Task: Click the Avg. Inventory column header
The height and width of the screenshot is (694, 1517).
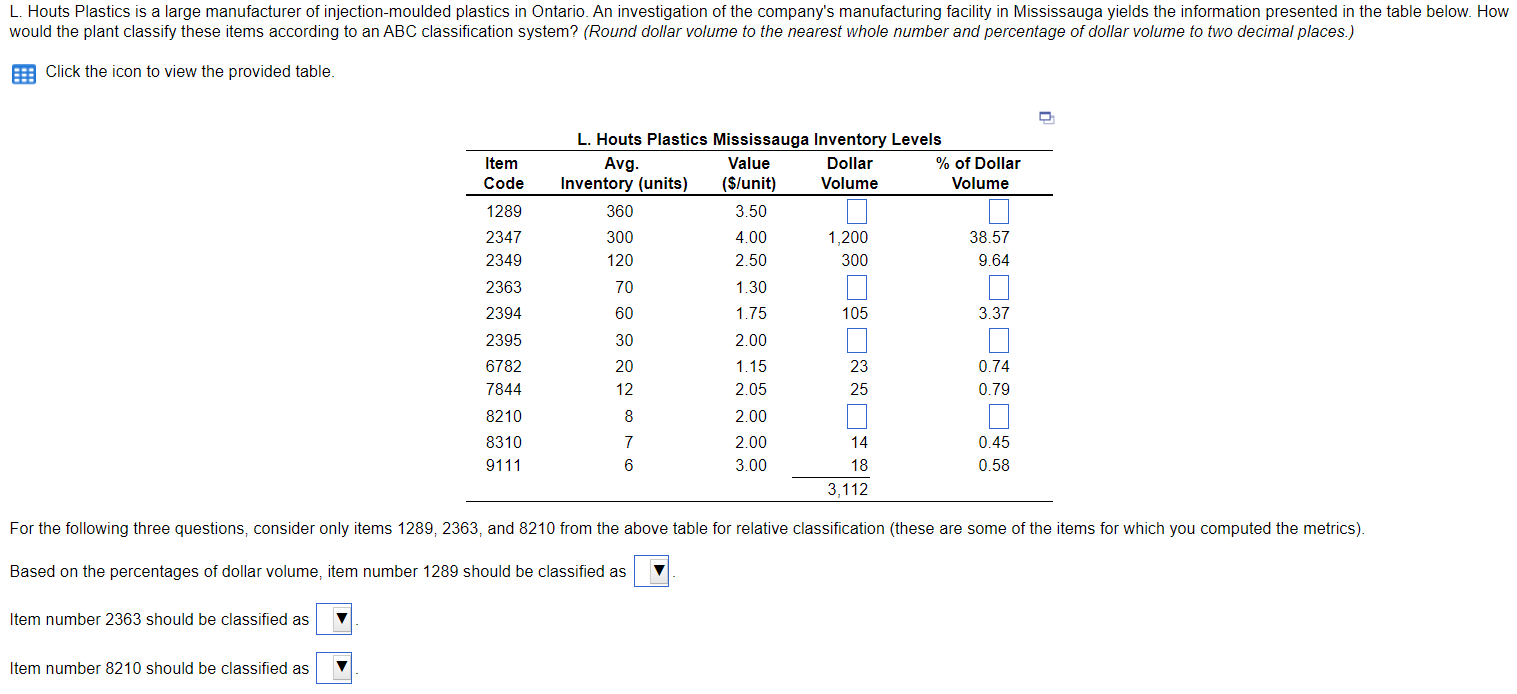Action: [624, 173]
